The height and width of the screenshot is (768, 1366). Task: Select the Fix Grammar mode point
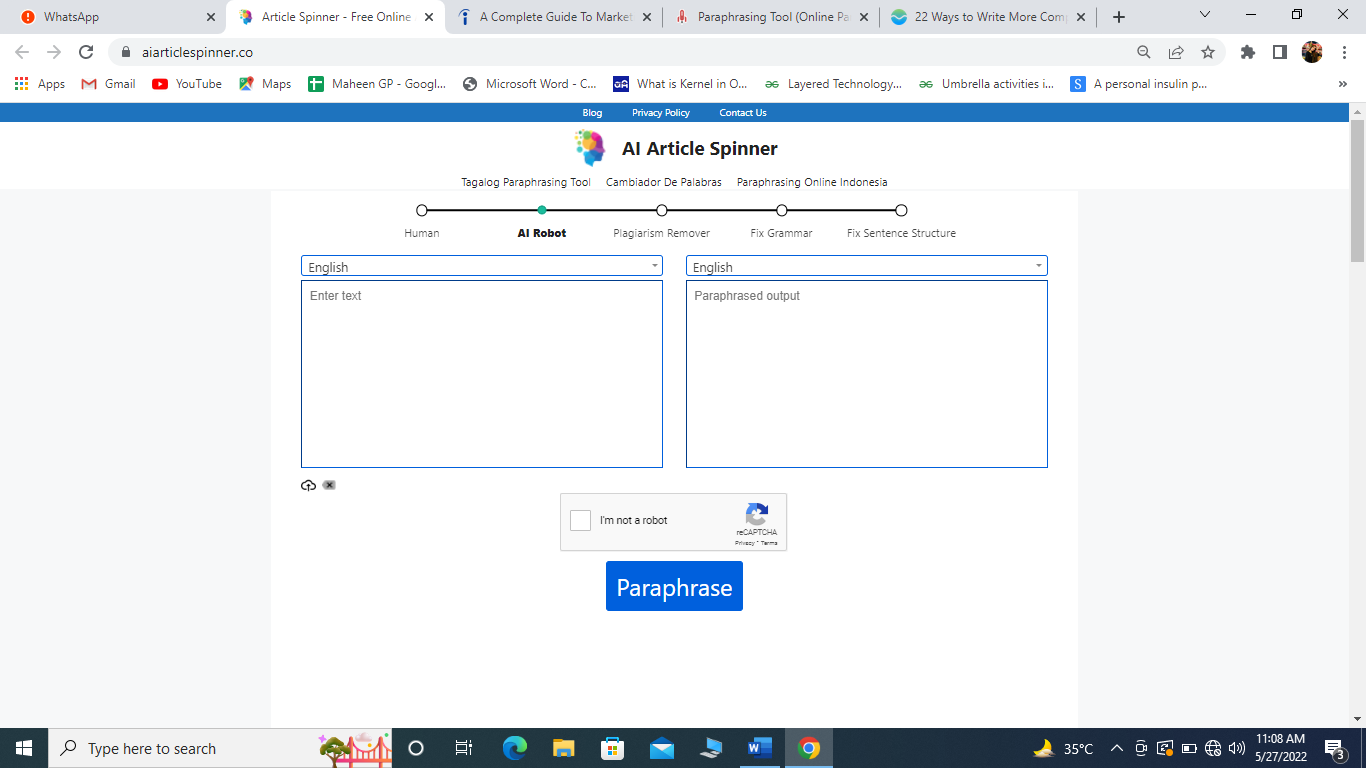tap(782, 210)
